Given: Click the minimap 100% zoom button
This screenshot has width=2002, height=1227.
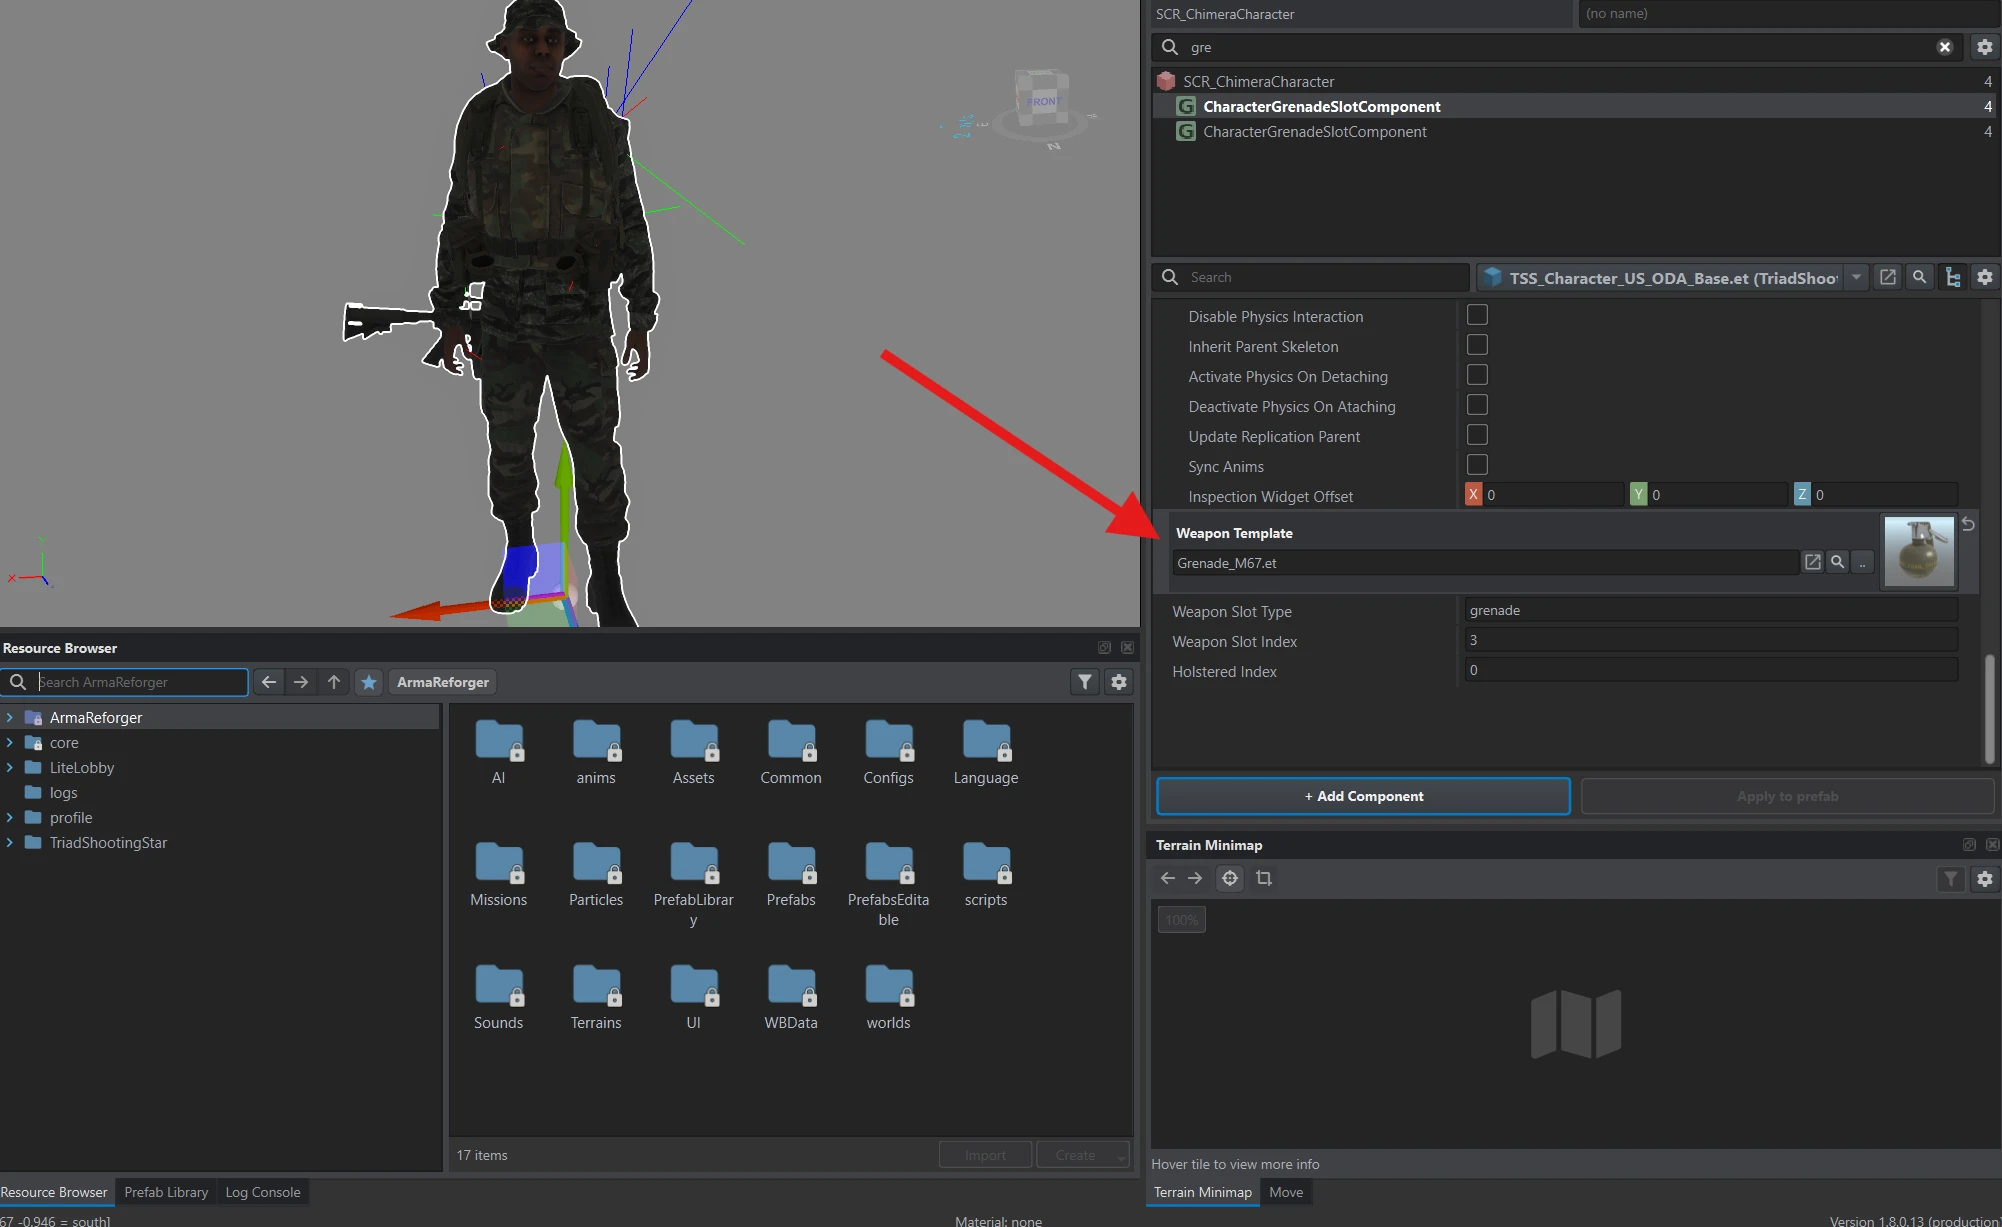Looking at the screenshot, I should (1181, 920).
